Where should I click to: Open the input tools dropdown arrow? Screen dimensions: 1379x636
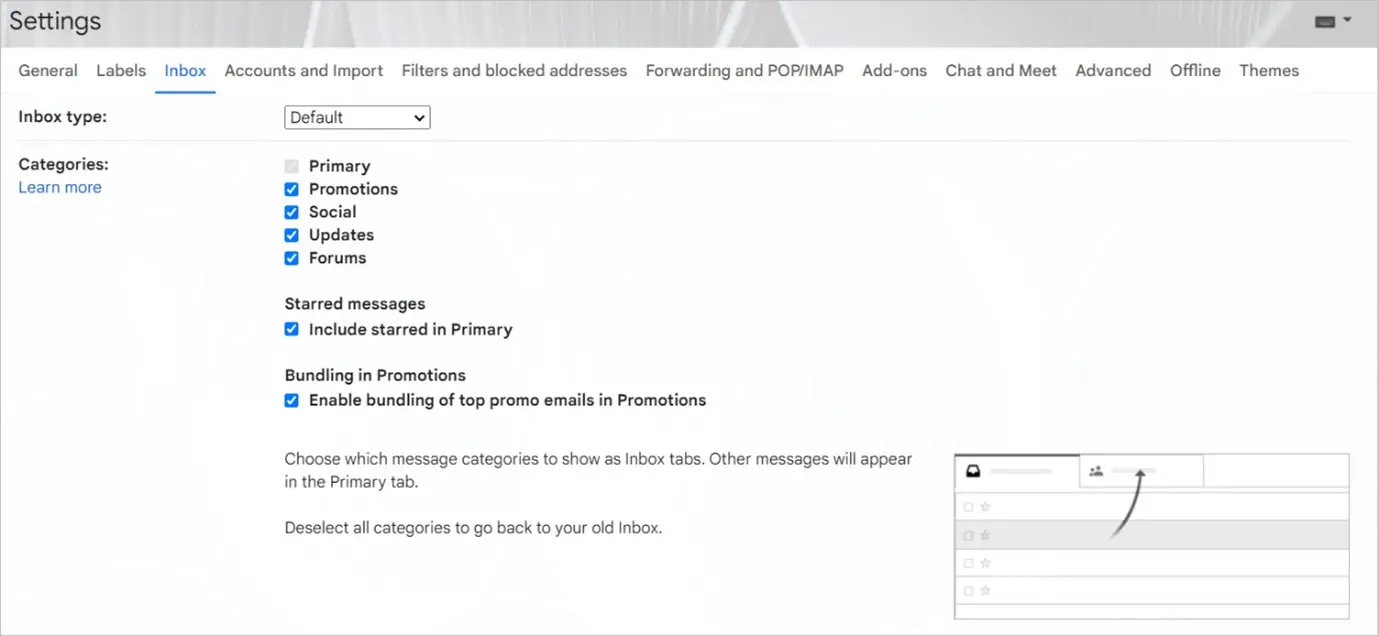1347,20
